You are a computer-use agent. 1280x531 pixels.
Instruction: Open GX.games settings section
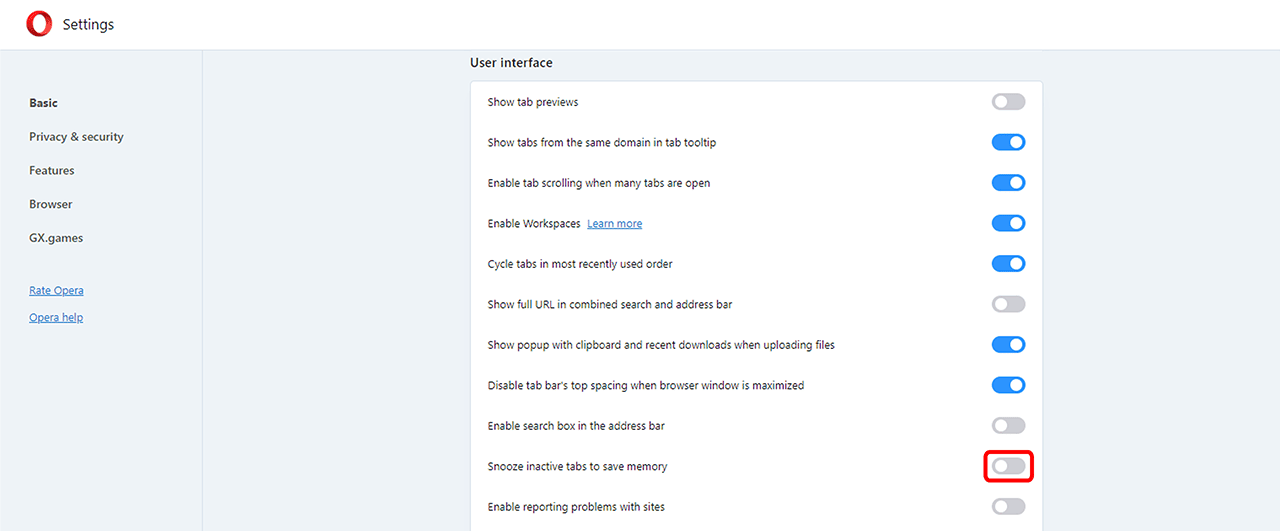(56, 238)
